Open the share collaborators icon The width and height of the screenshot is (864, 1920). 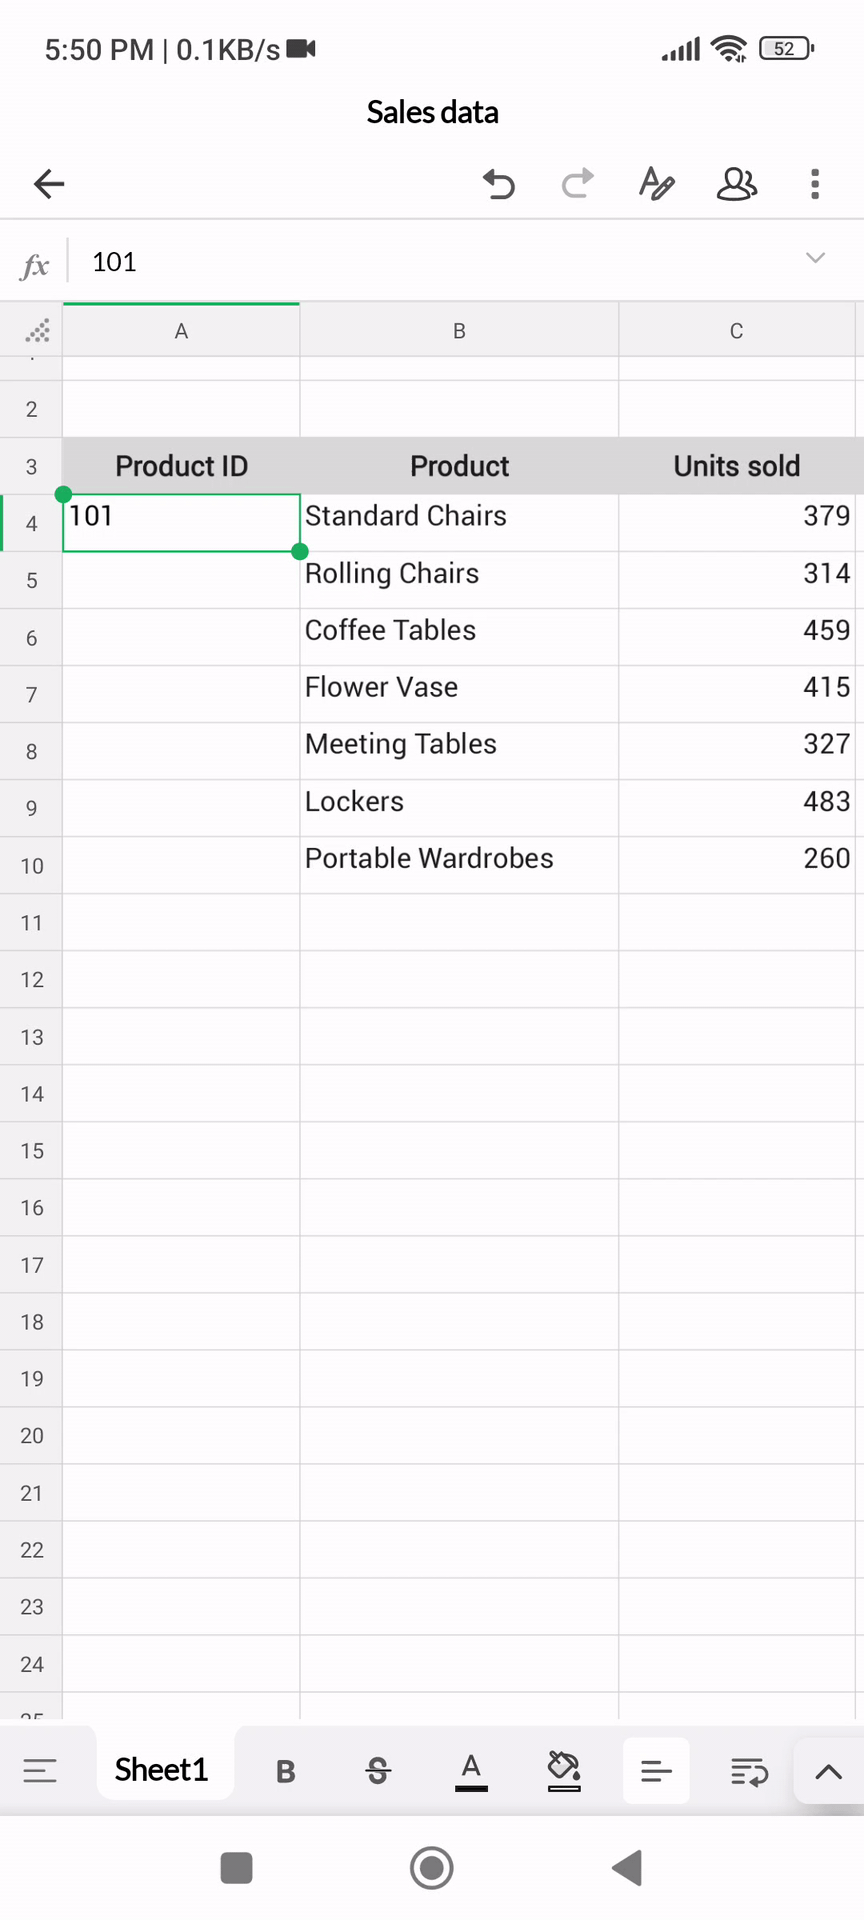[x=737, y=184]
